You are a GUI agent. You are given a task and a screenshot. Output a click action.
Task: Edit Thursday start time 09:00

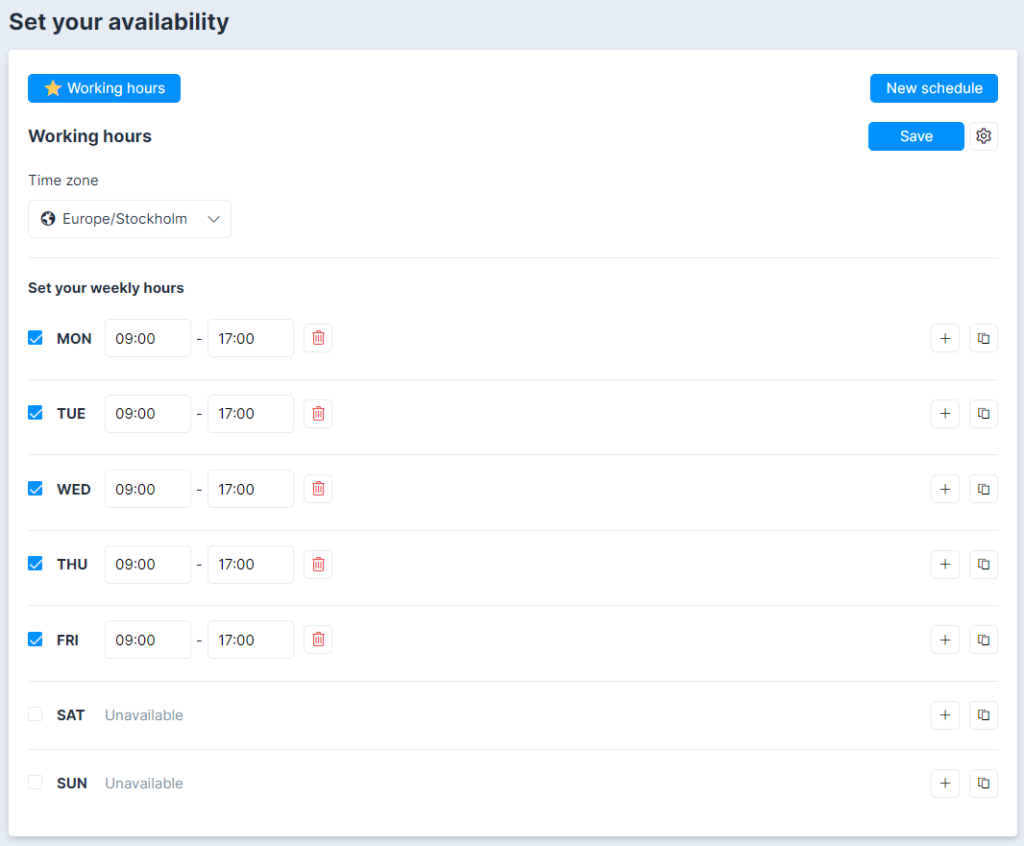coord(148,564)
